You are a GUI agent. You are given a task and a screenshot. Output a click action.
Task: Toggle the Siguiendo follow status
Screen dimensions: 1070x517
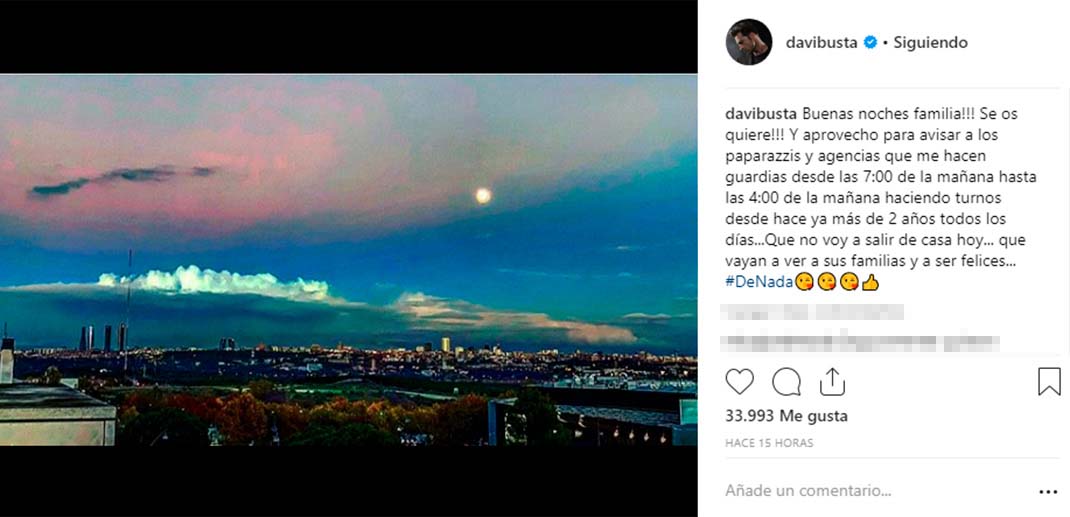coord(930,42)
